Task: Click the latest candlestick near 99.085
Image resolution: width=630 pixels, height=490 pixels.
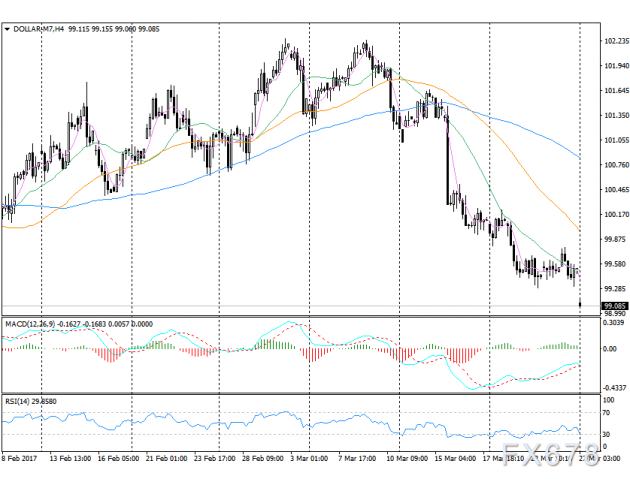Action: pyautogui.click(x=580, y=304)
